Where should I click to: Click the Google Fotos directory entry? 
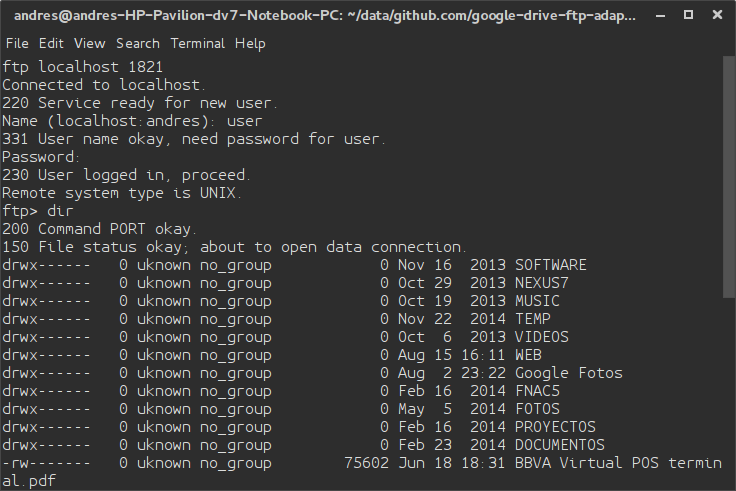(568, 373)
